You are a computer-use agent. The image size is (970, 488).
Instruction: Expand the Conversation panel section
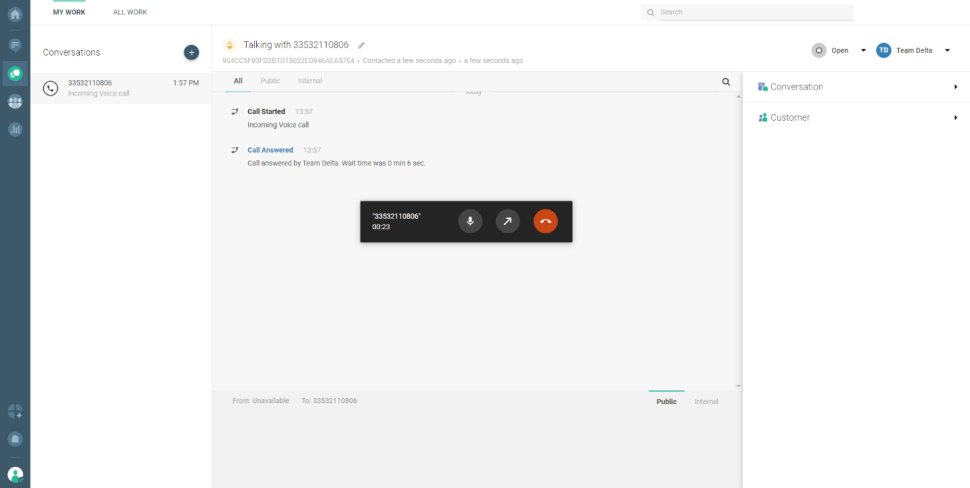click(x=857, y=87)
